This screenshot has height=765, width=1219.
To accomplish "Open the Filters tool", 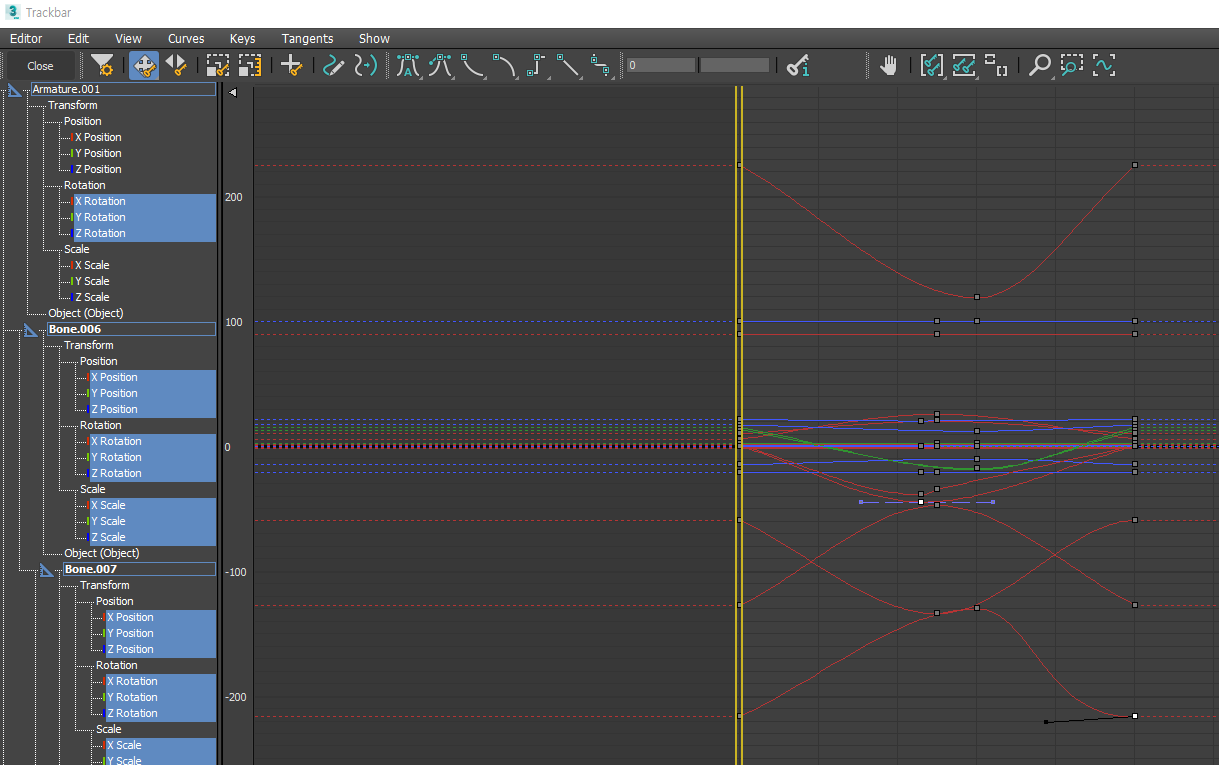I will click(102, 66).
